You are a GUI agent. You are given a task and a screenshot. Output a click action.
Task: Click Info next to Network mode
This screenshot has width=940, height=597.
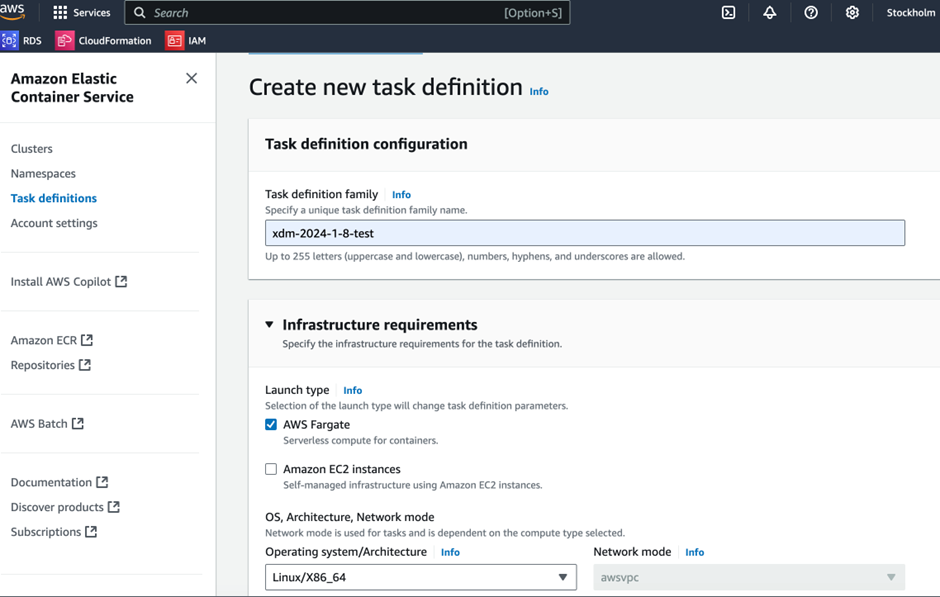(695, 552)
